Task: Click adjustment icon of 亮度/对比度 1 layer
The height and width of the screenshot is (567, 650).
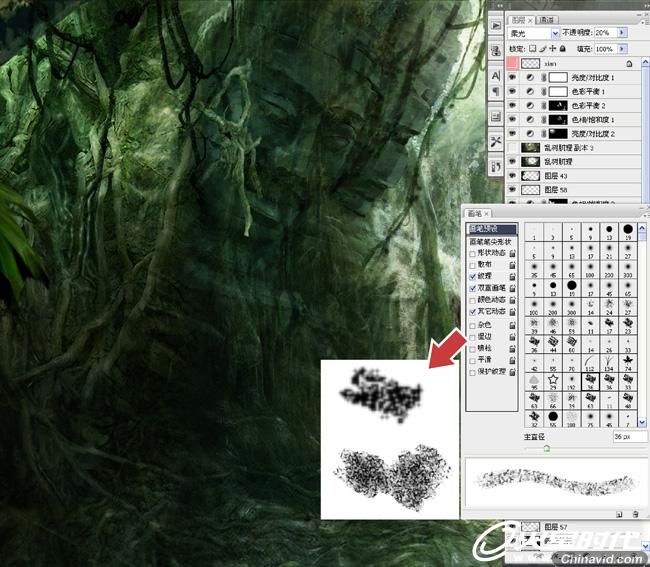Action: click(x=530, y=78)
